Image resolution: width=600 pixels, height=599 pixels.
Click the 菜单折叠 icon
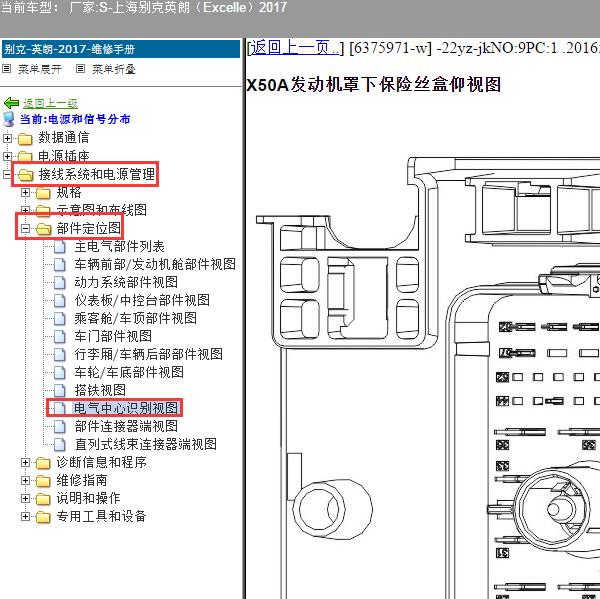coord(80,69)
